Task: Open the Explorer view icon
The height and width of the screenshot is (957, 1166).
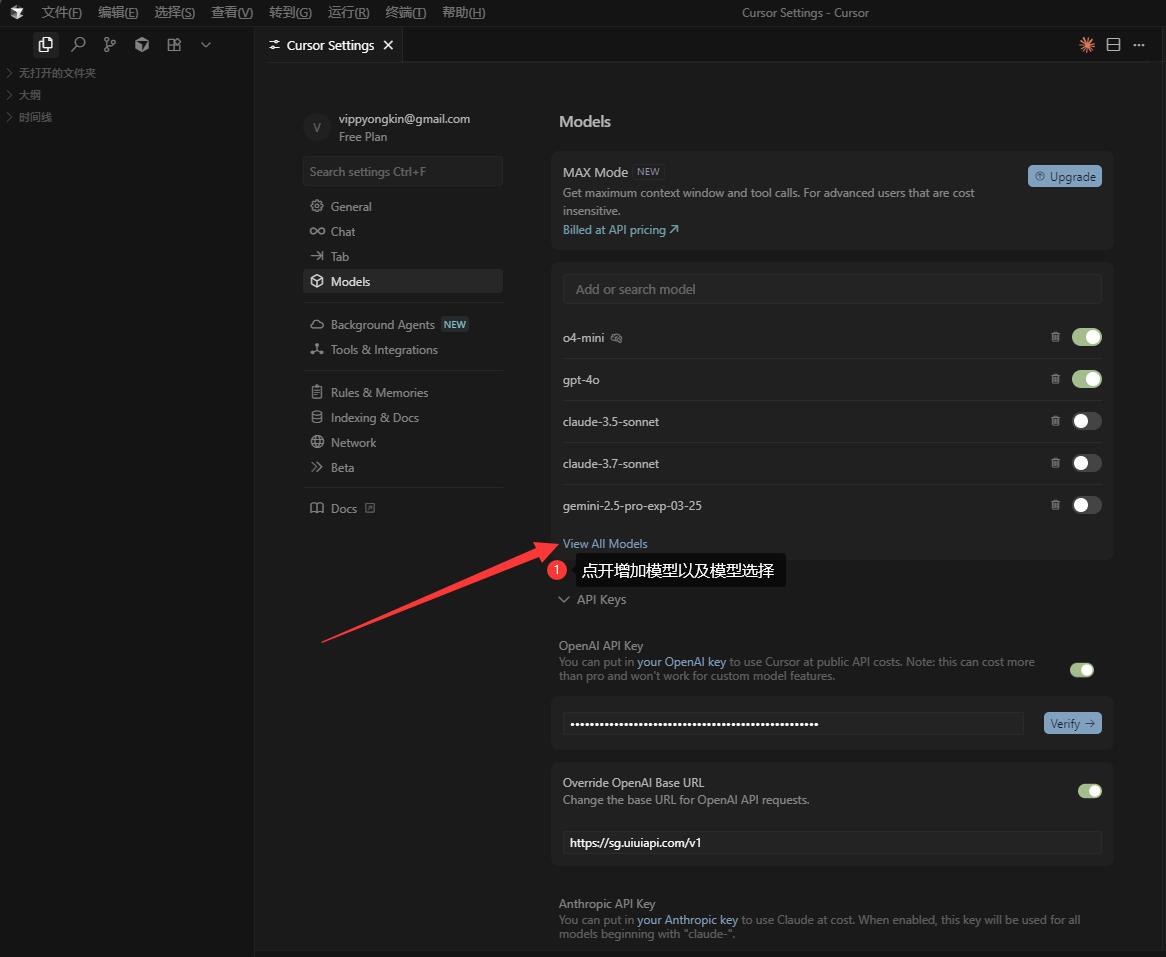Action: coord(45,45)
